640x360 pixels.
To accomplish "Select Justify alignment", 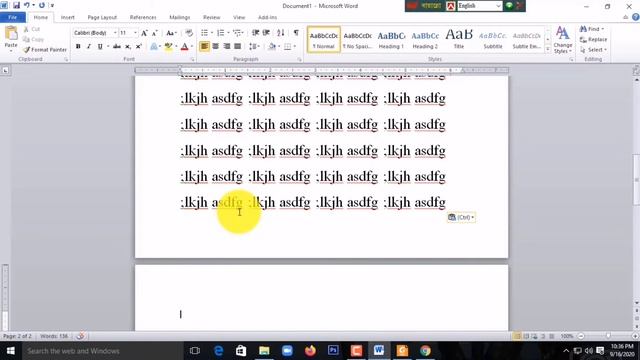I will point(238,47).
